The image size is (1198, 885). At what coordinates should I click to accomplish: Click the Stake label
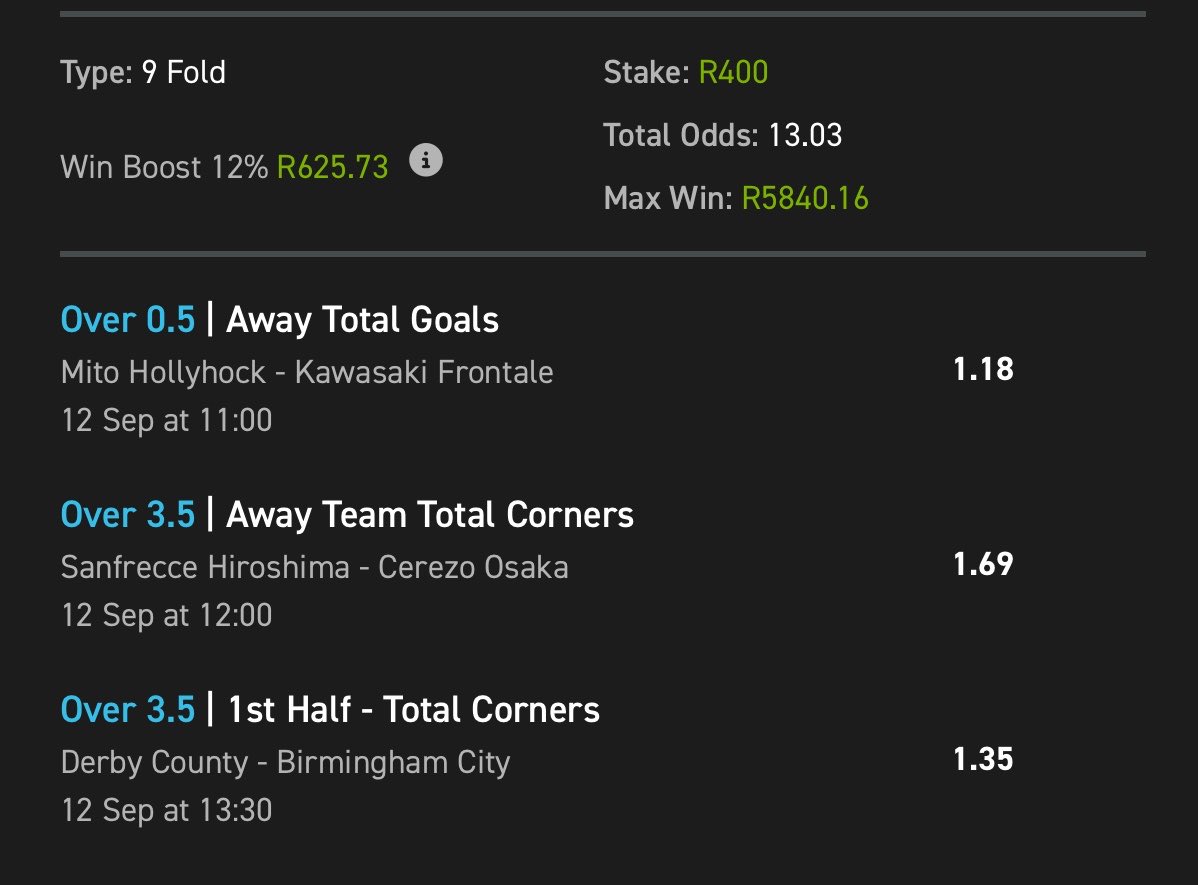point(646,73)
